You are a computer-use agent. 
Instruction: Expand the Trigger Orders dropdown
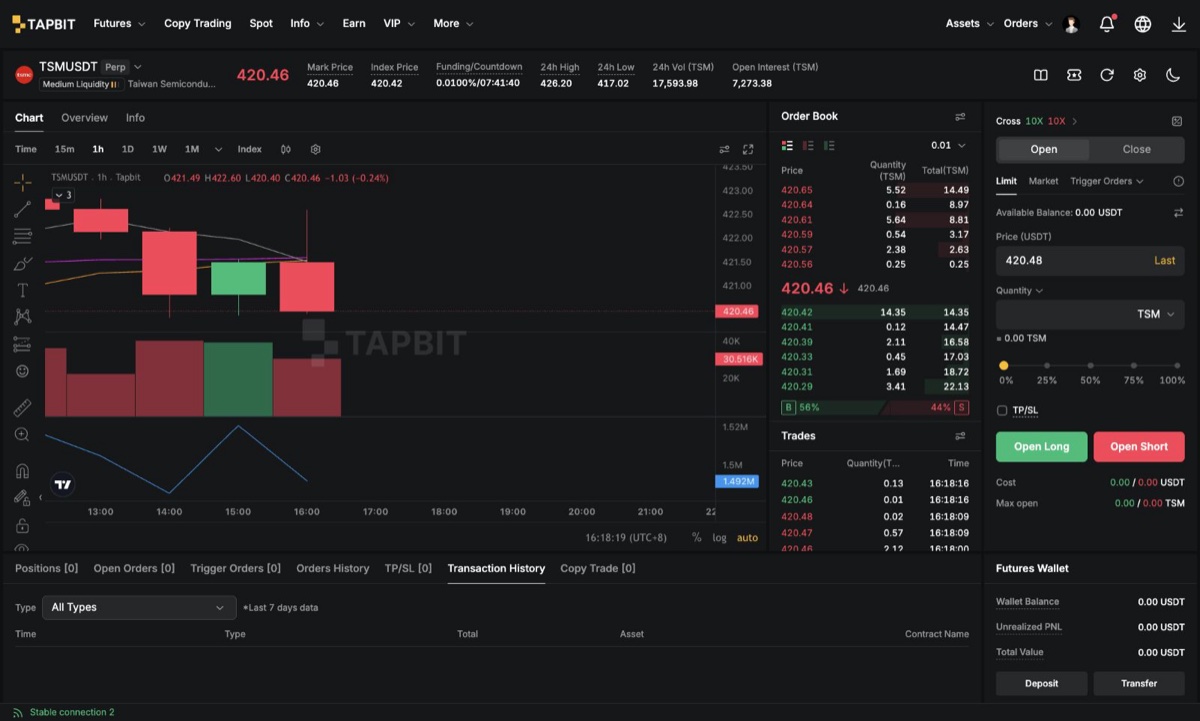click(1107, 181)
